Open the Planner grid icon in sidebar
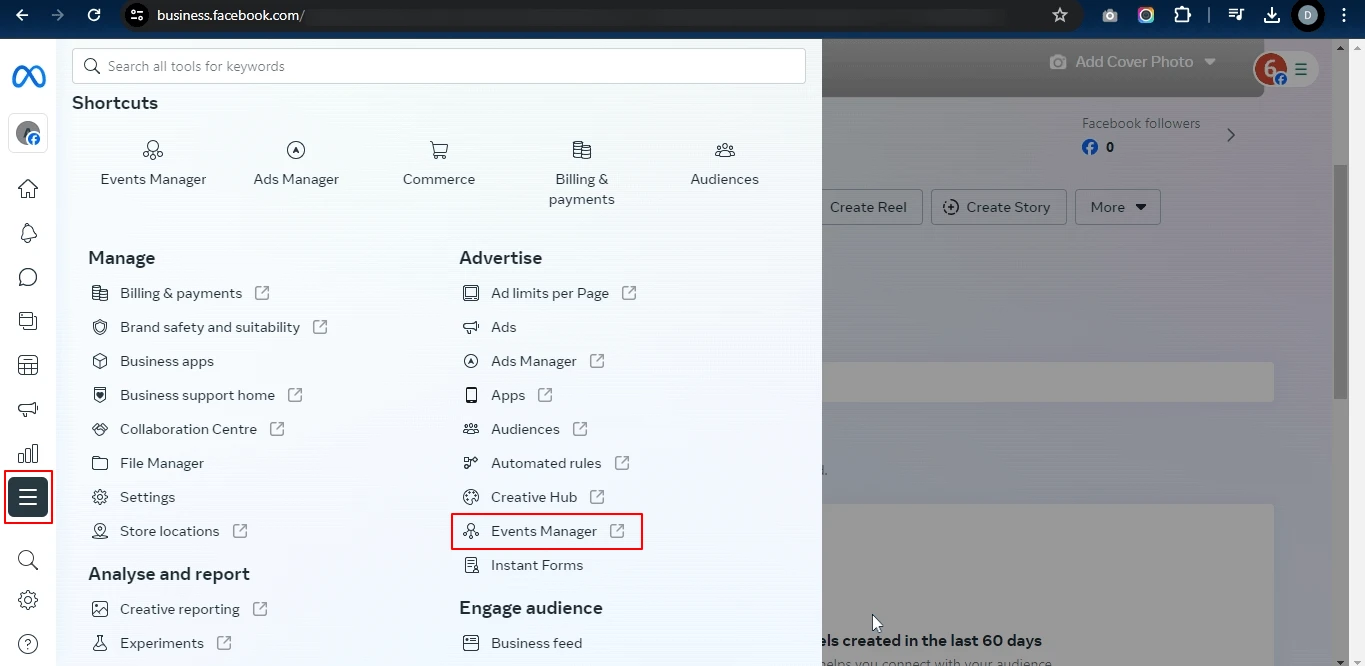 [x=28, y=365]
